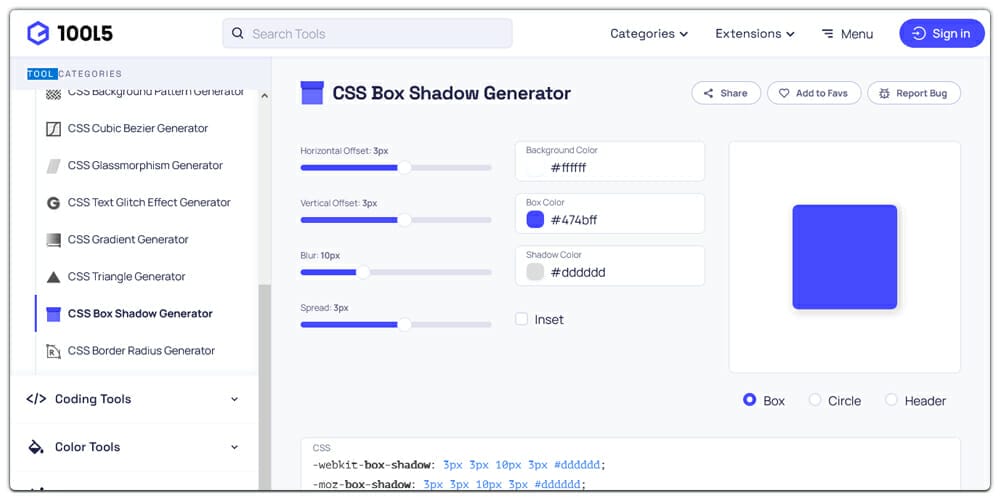The width and height of the screenshot is (1000, 500).
Task: Expand the Color Tools section
Action: 133,447
